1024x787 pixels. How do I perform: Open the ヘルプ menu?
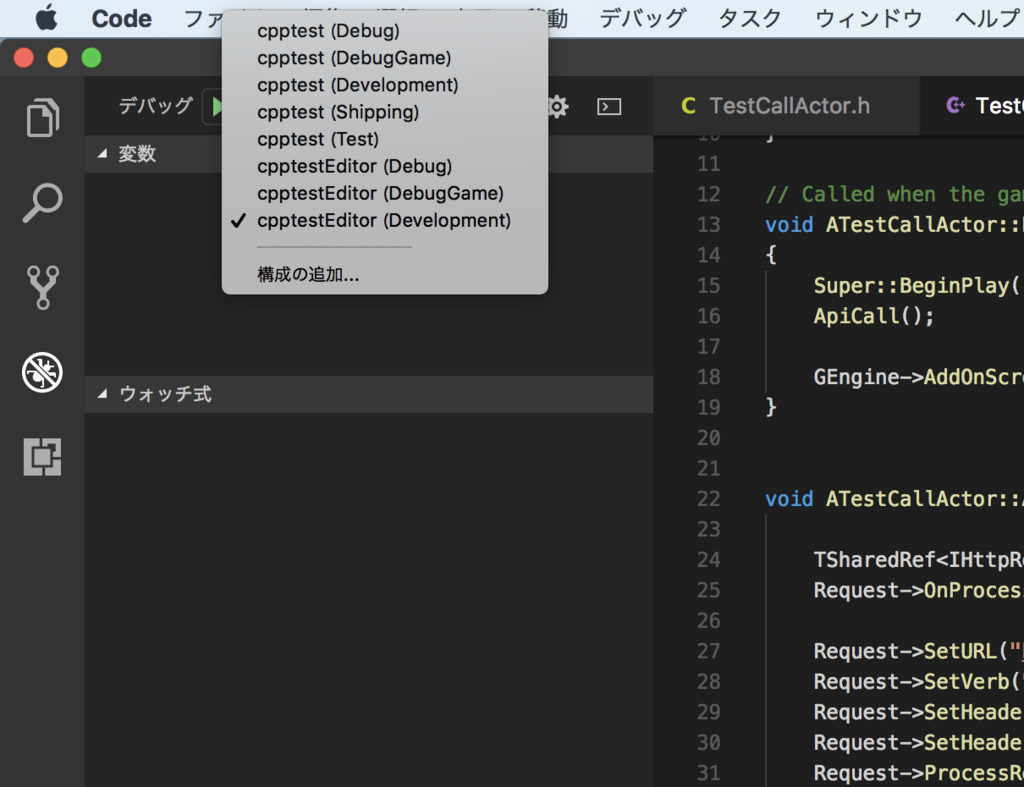987,18
